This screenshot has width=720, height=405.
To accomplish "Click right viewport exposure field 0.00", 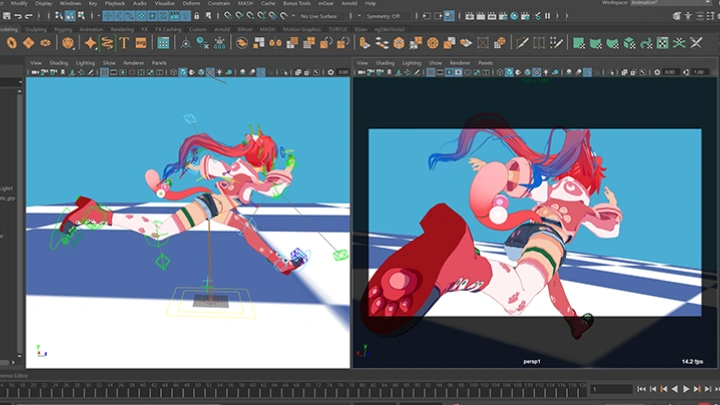I will [669, 72].
